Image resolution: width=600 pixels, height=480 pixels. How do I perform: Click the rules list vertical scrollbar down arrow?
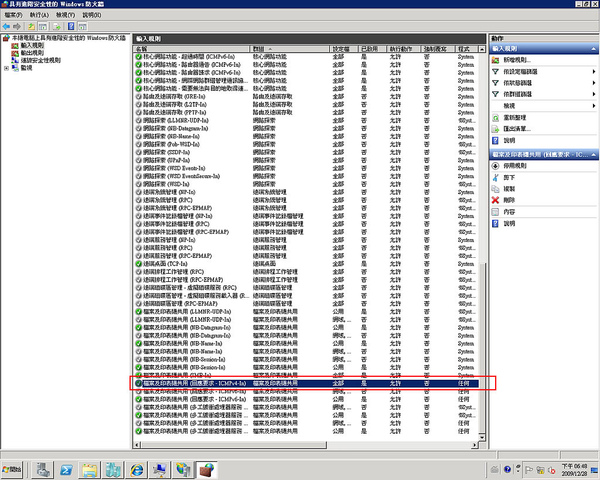click(482, 437)
